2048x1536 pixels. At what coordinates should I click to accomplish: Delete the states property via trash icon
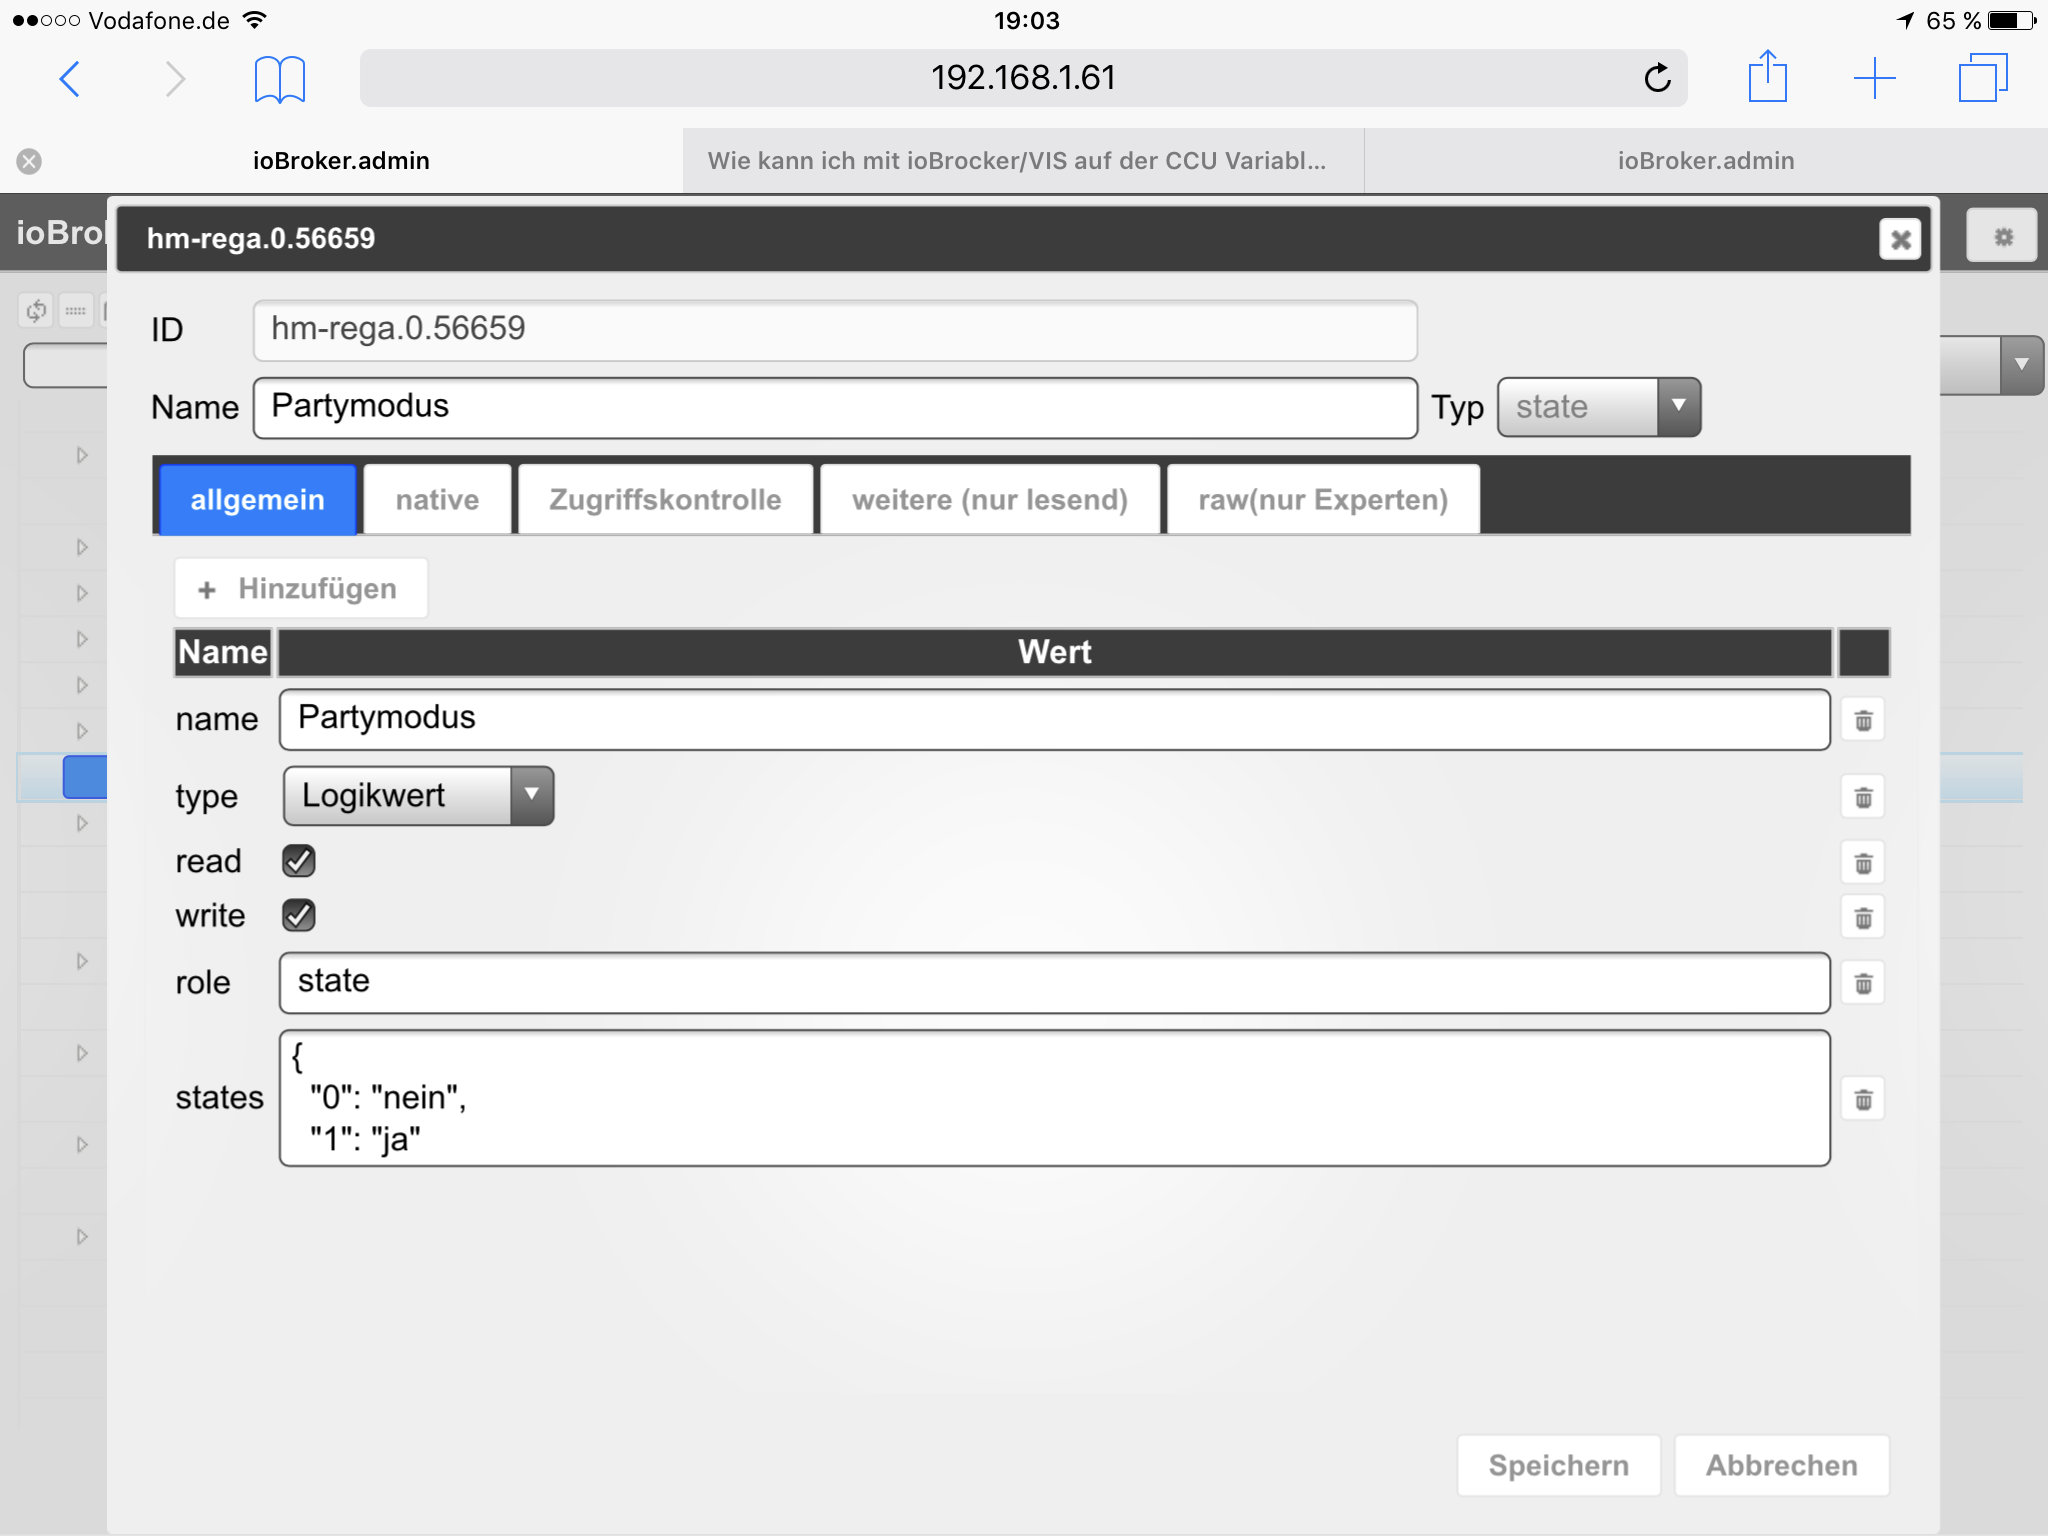click(x=1863, y=1100)
